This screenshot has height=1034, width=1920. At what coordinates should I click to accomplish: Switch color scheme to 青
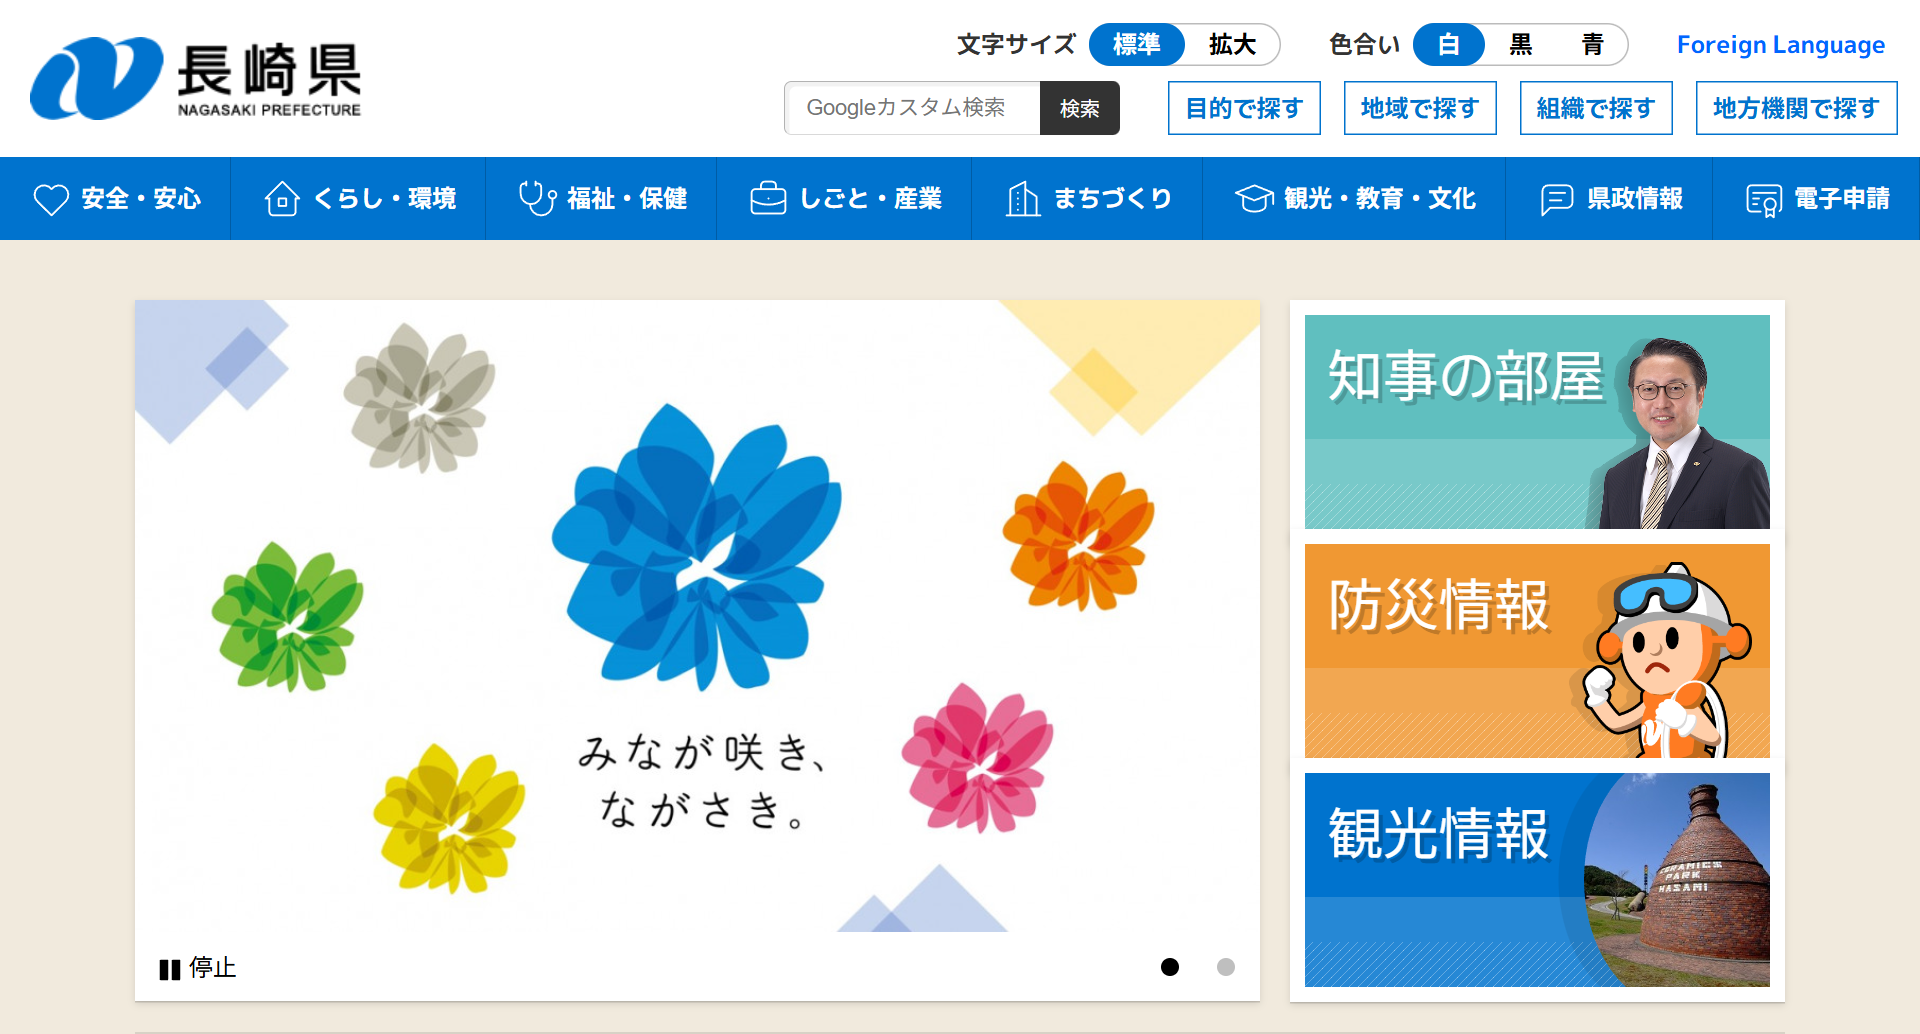[x=1592, y=45]
